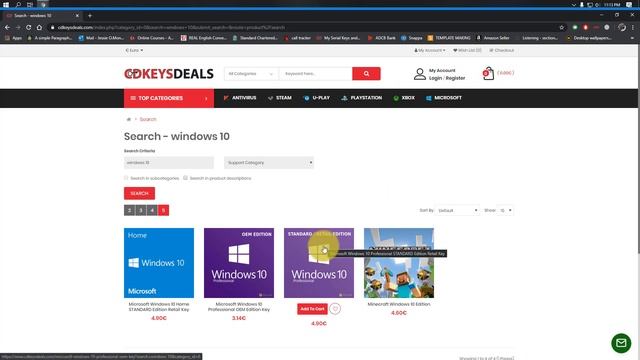Image resolution: width=640 pixels, height=360 pixels.
Task: Click the red magnifier search button in header
Action: click(x=366, y=73)
